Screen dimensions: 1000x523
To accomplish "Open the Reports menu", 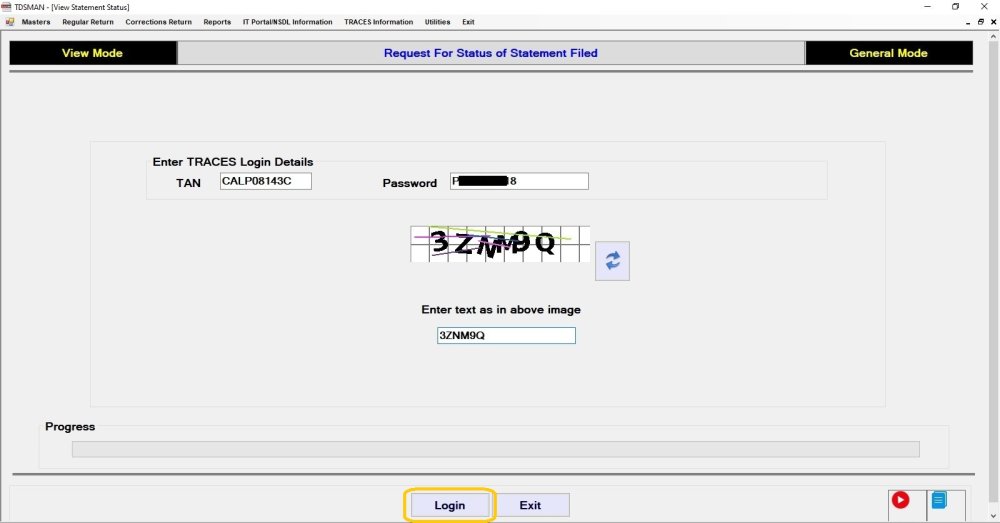I will point(217,22).
